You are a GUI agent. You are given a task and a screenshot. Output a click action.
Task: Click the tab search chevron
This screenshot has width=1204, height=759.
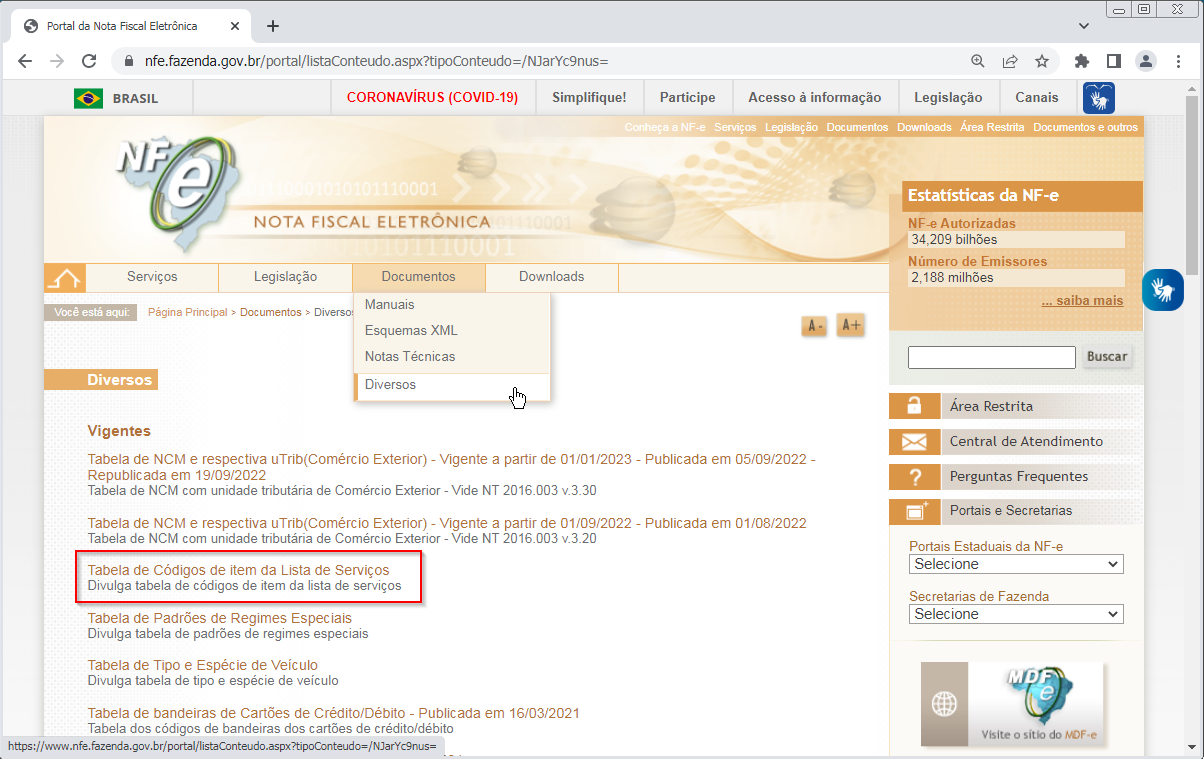(x=1084, y=26)
